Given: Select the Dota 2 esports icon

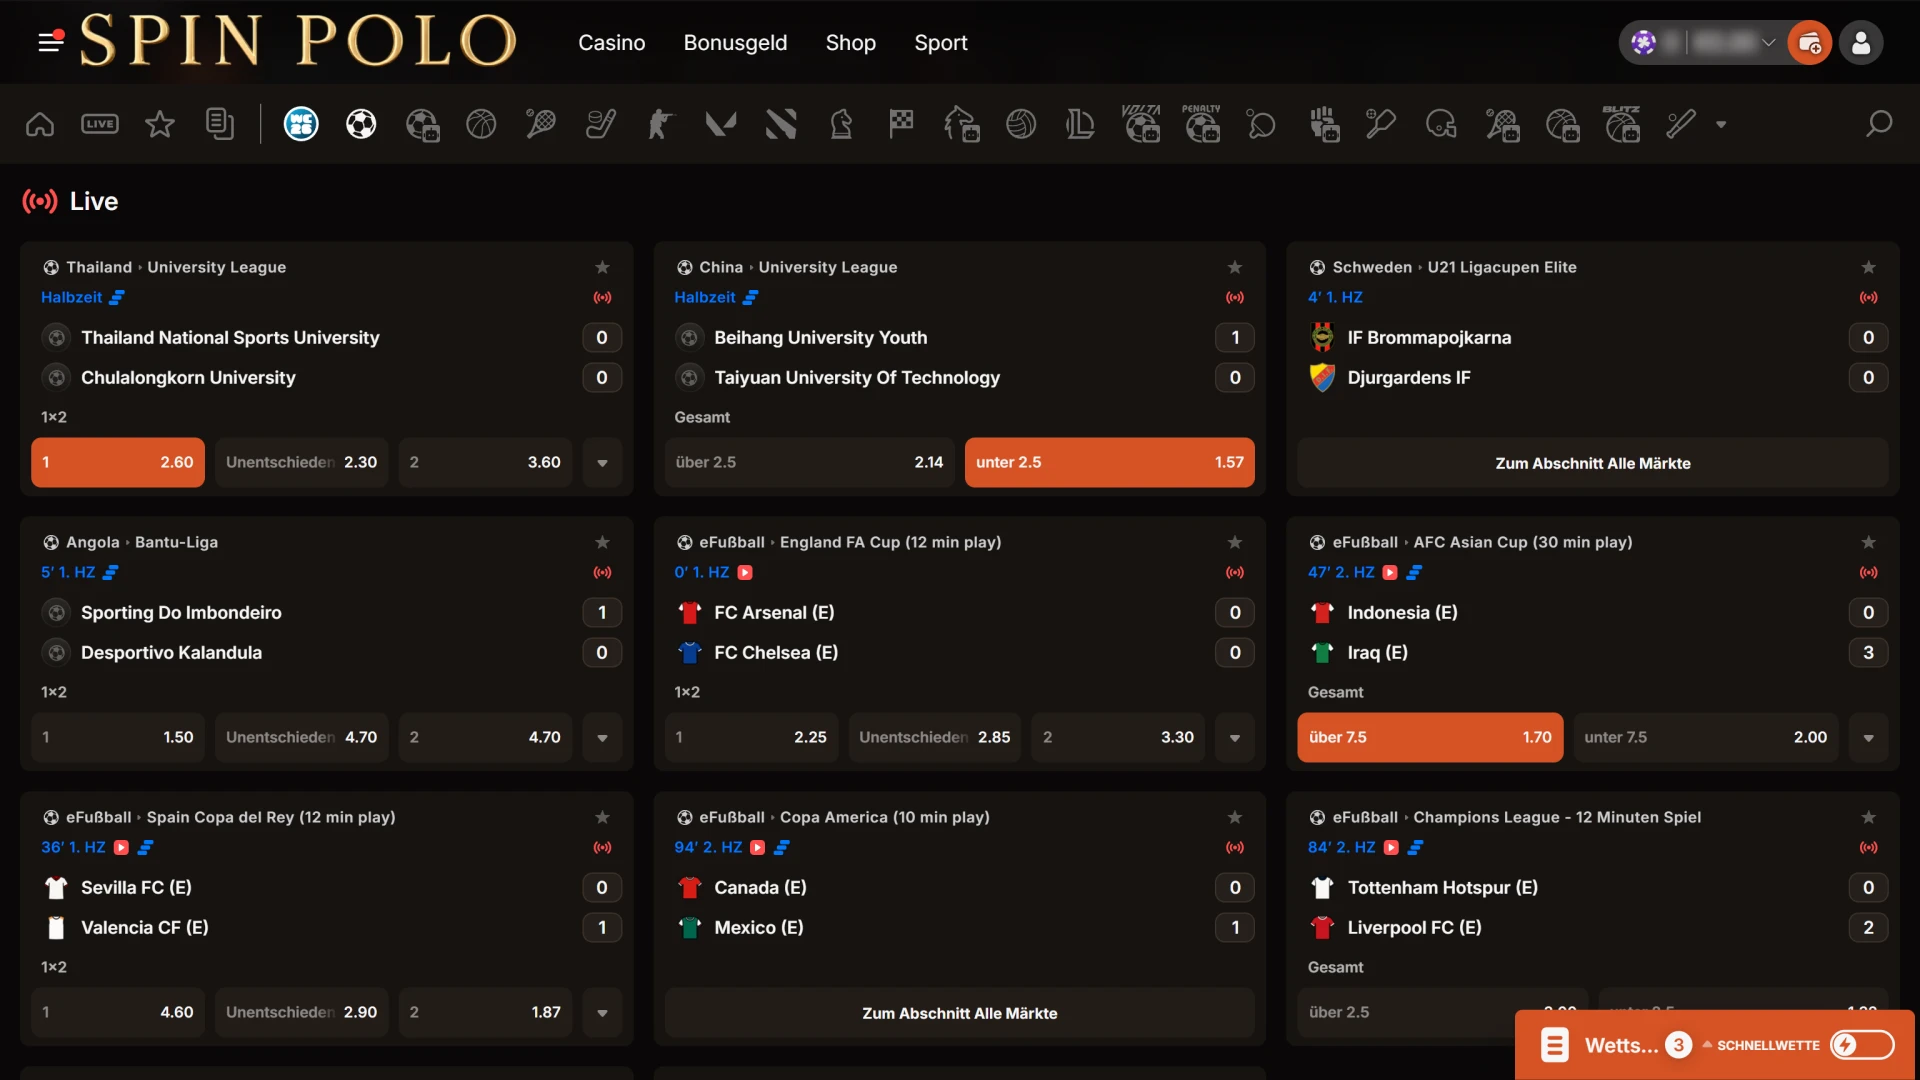Looking at the screenshot, I should point(781,124).
